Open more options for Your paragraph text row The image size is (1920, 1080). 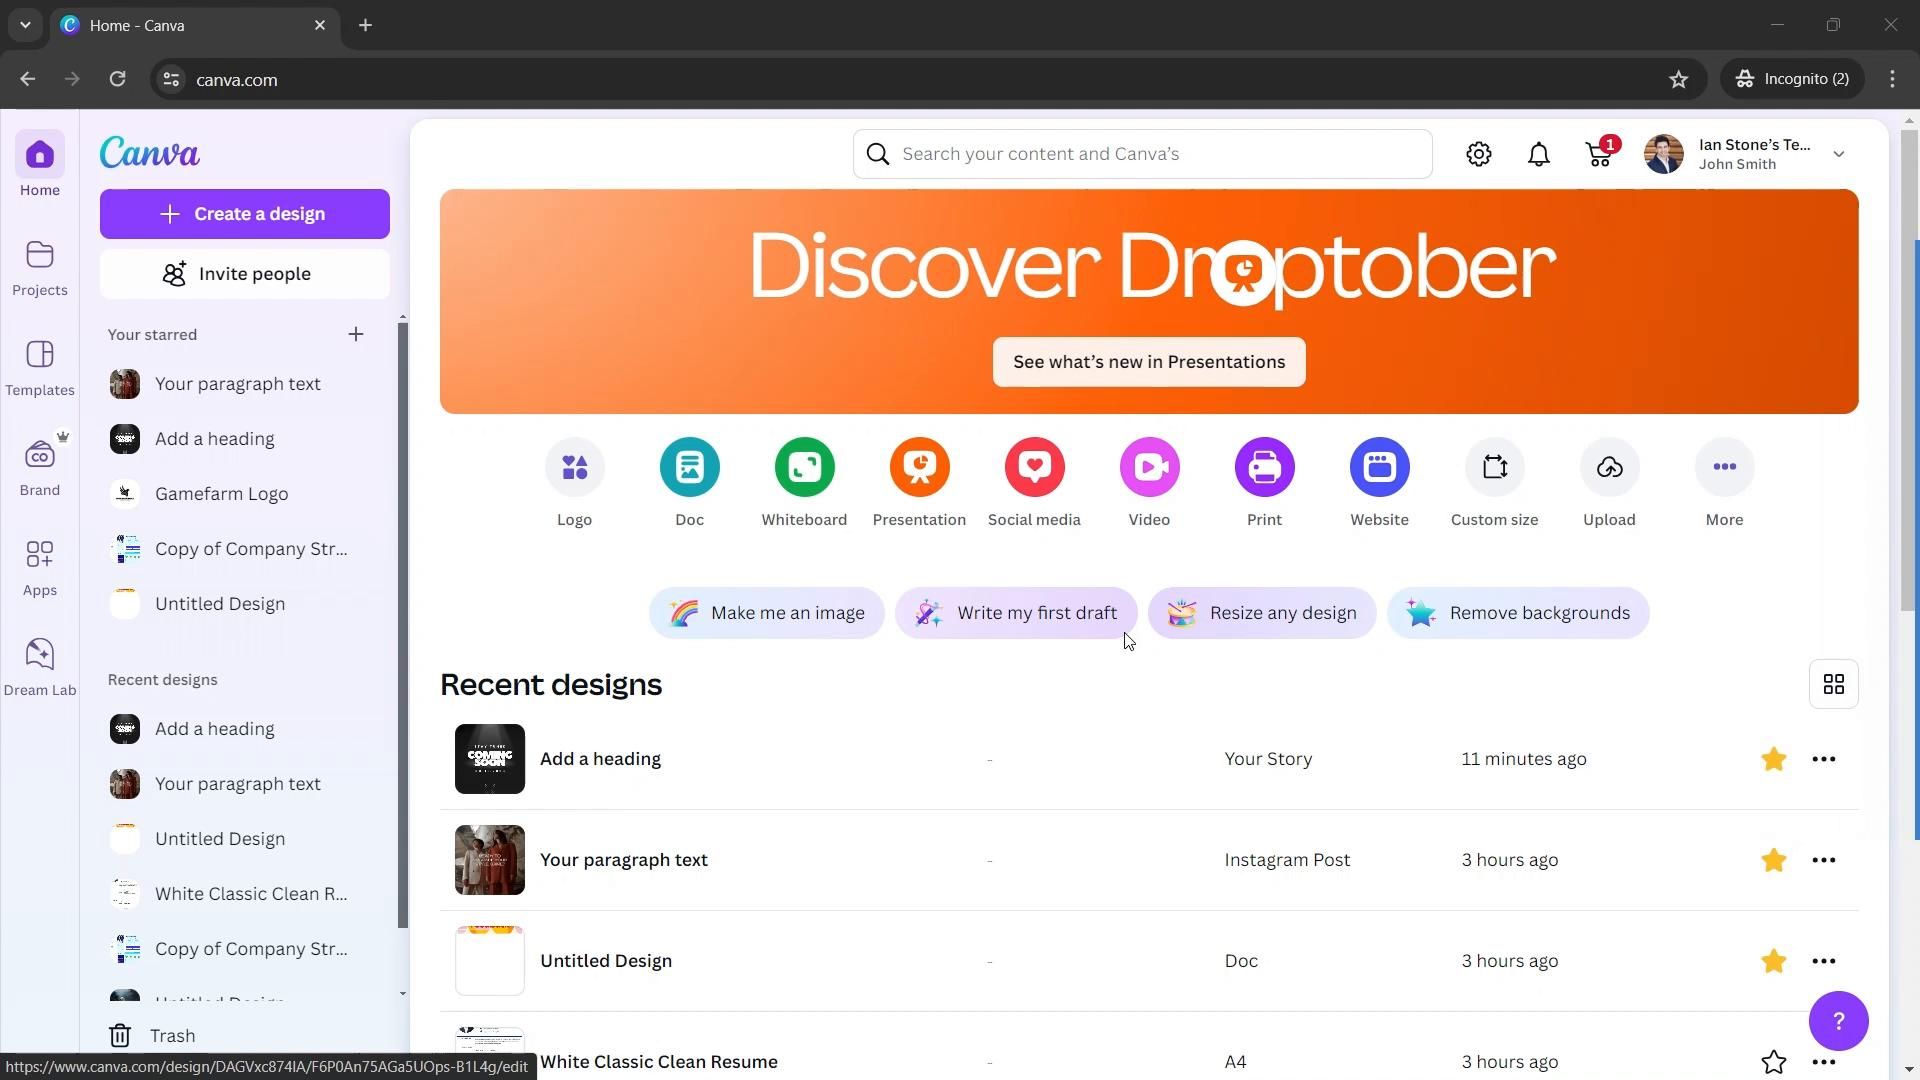click(x=1823, y=860)
